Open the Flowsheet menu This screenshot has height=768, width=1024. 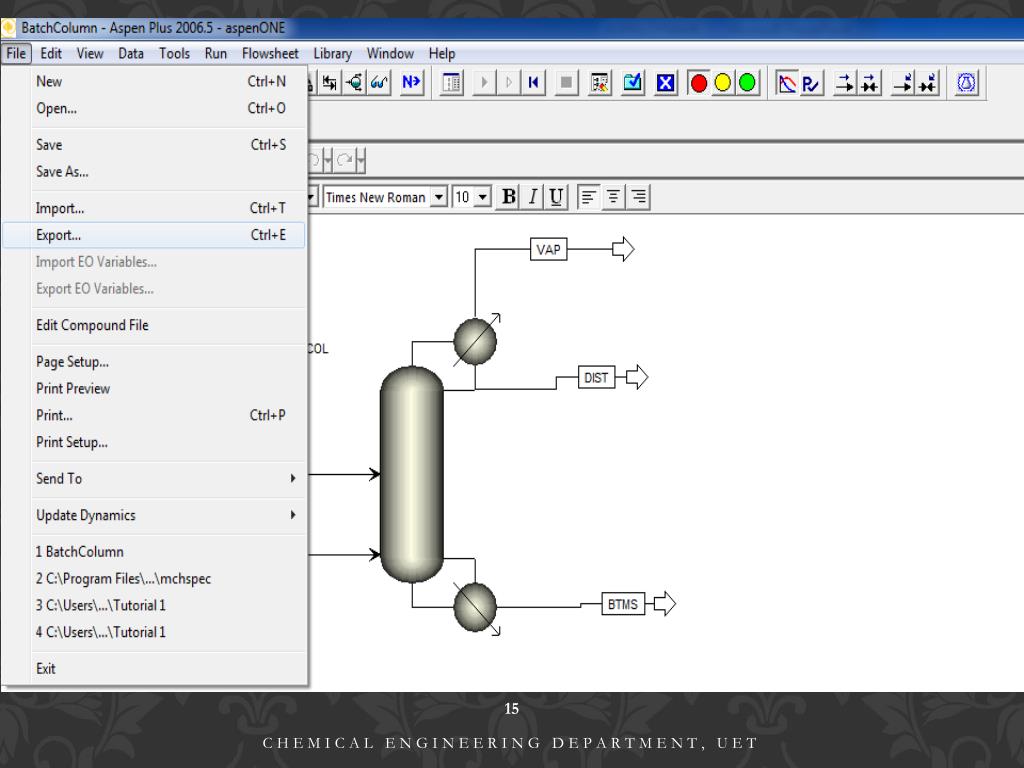click(x=270, y=54)
